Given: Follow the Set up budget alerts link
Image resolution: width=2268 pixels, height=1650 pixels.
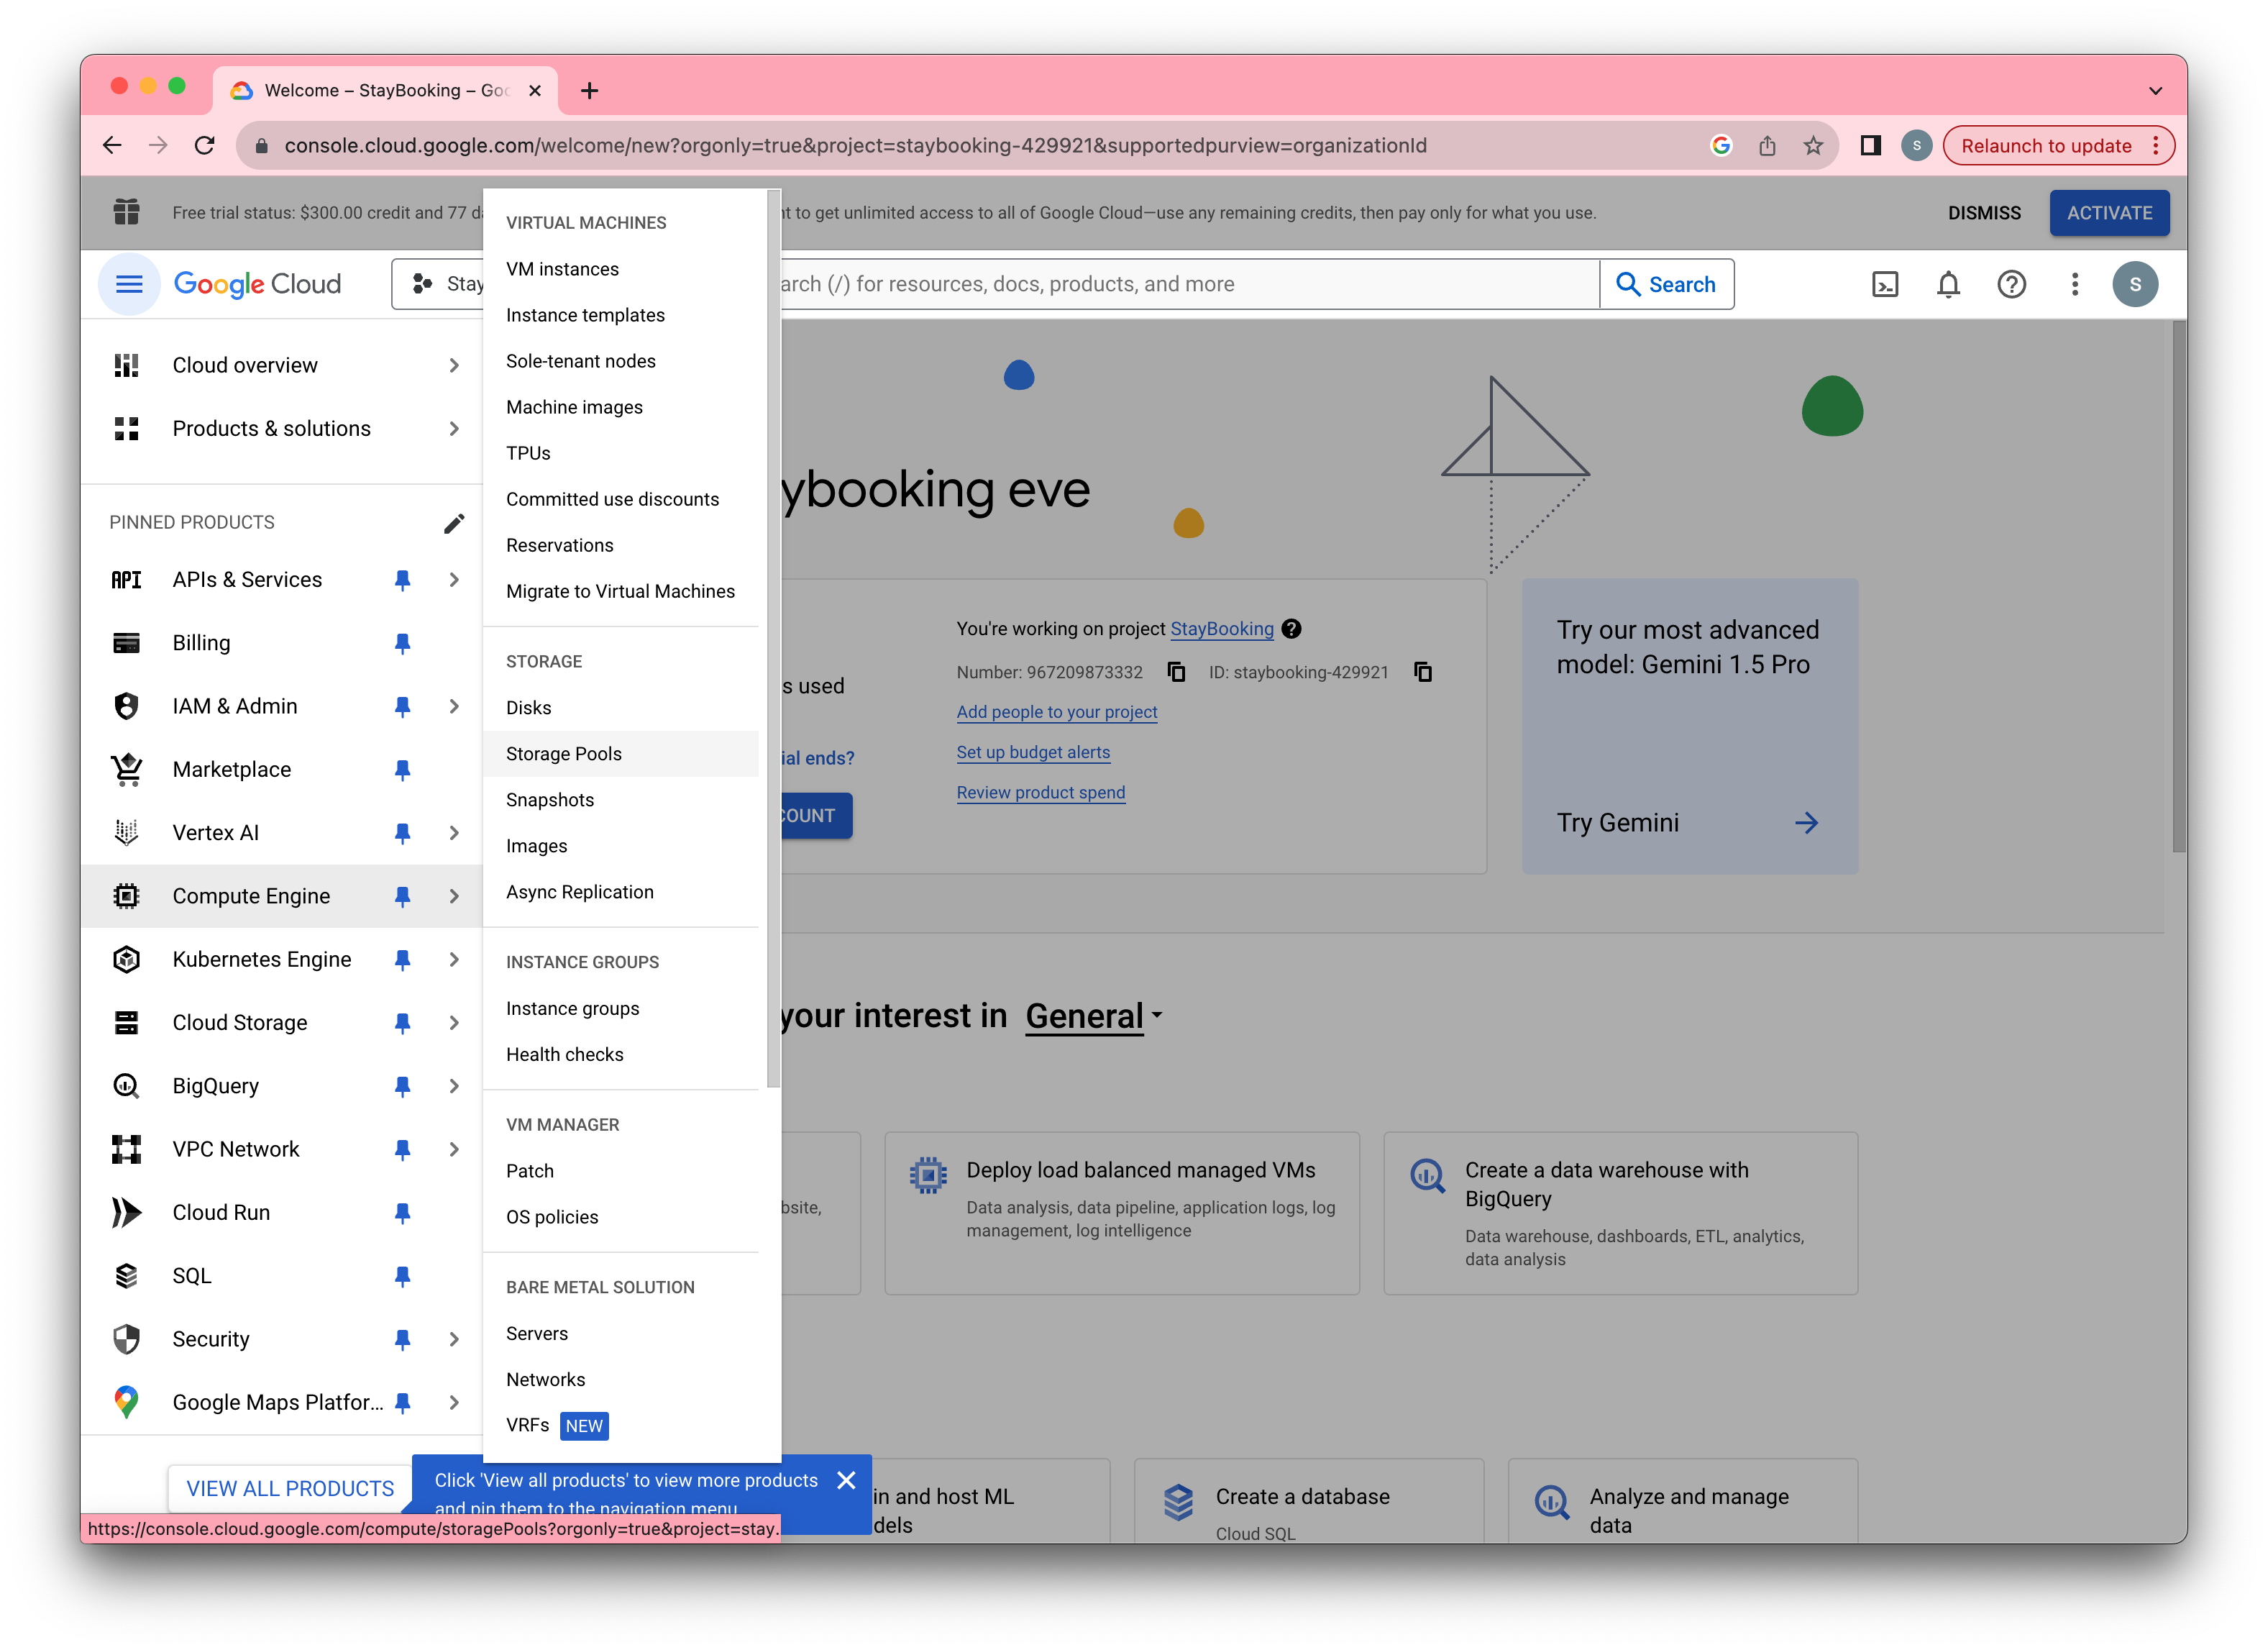Looking at the screenshot, I should pos(1032,752).
